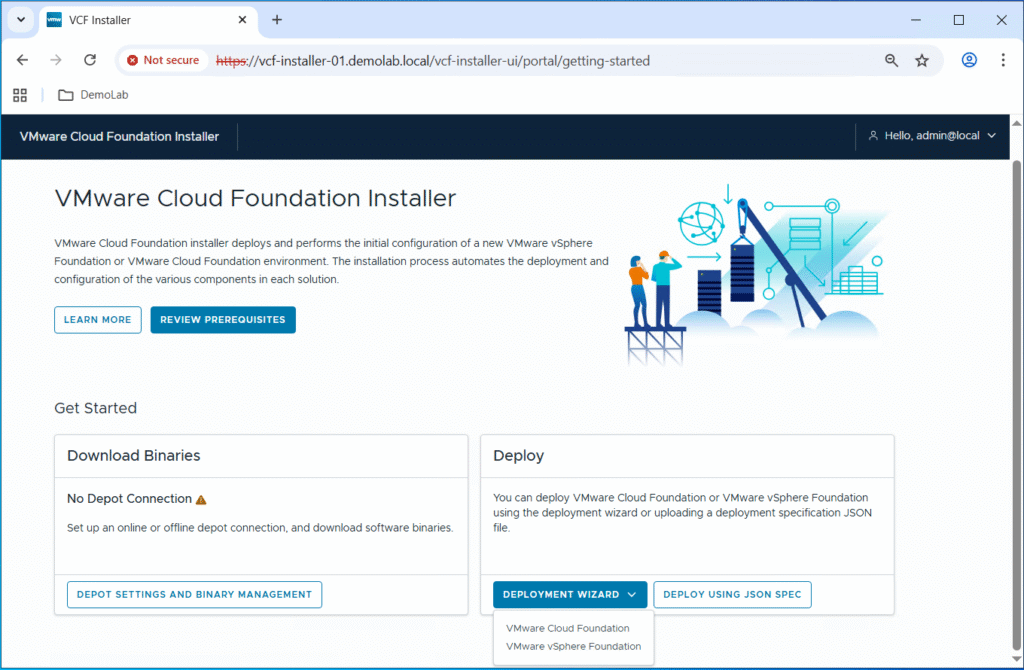Bookmark this page with the star icon

coord(922,60)
